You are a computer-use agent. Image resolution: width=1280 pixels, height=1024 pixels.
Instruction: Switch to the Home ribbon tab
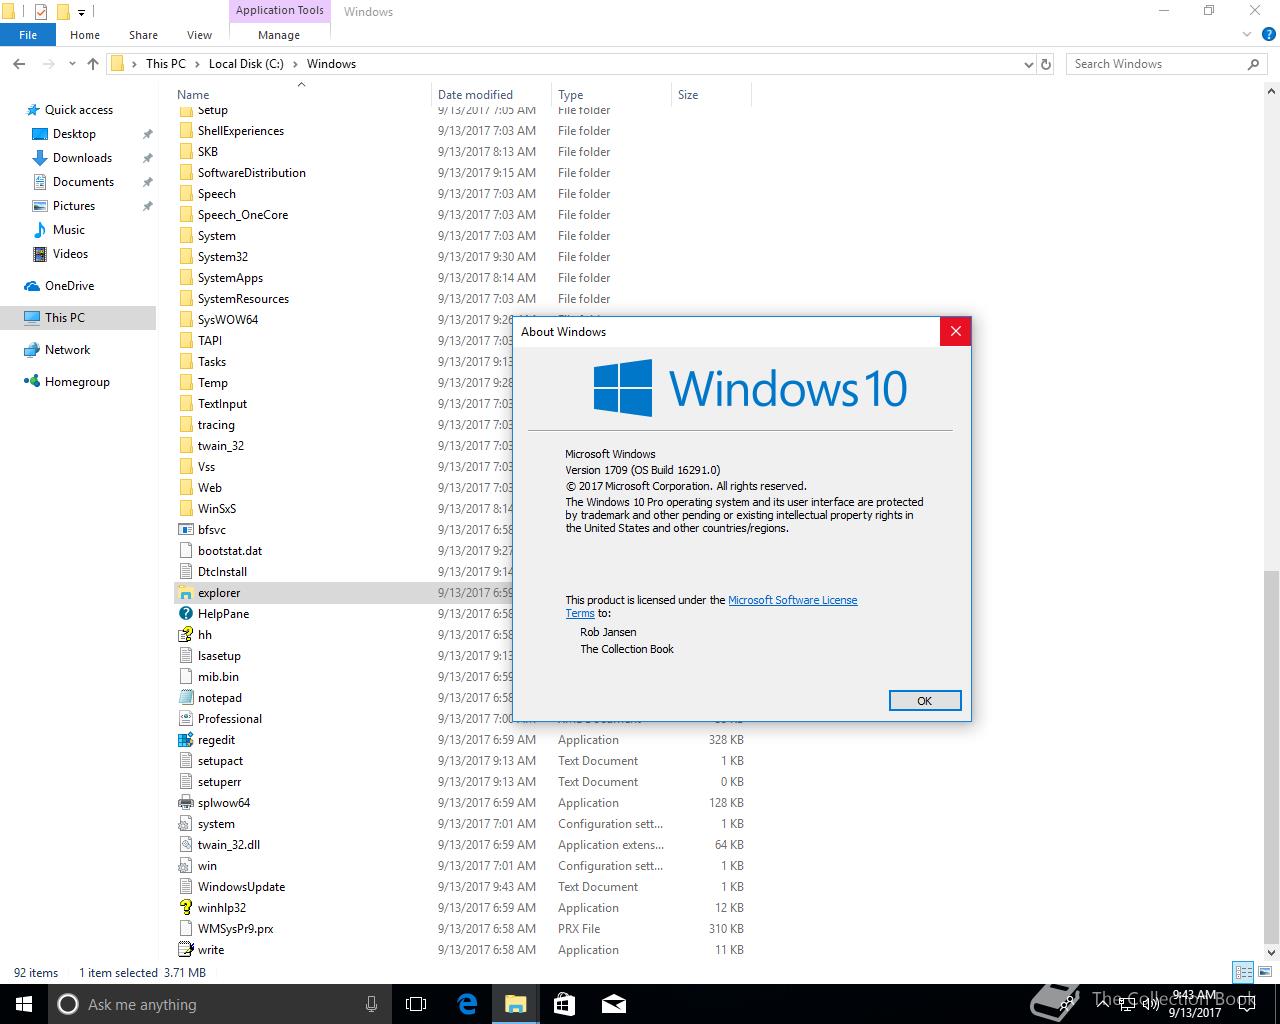point(85,35)
